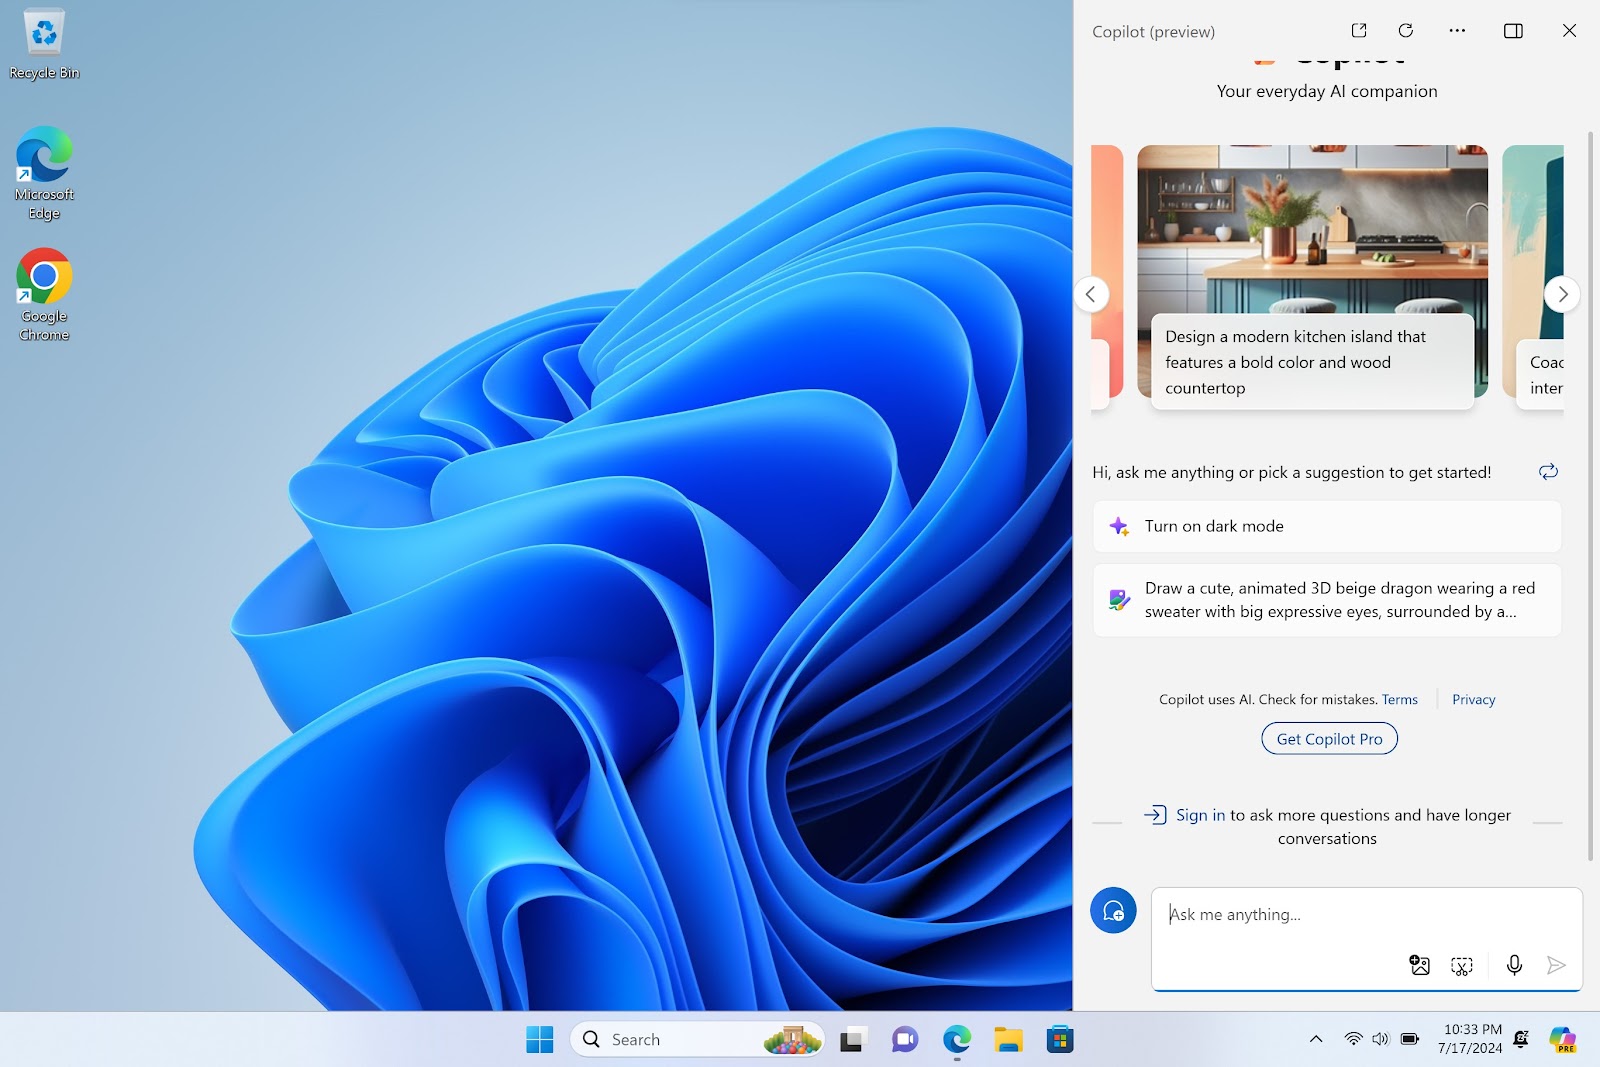Select the Google Chrome desktop shortcut

[x=44, y=295]
